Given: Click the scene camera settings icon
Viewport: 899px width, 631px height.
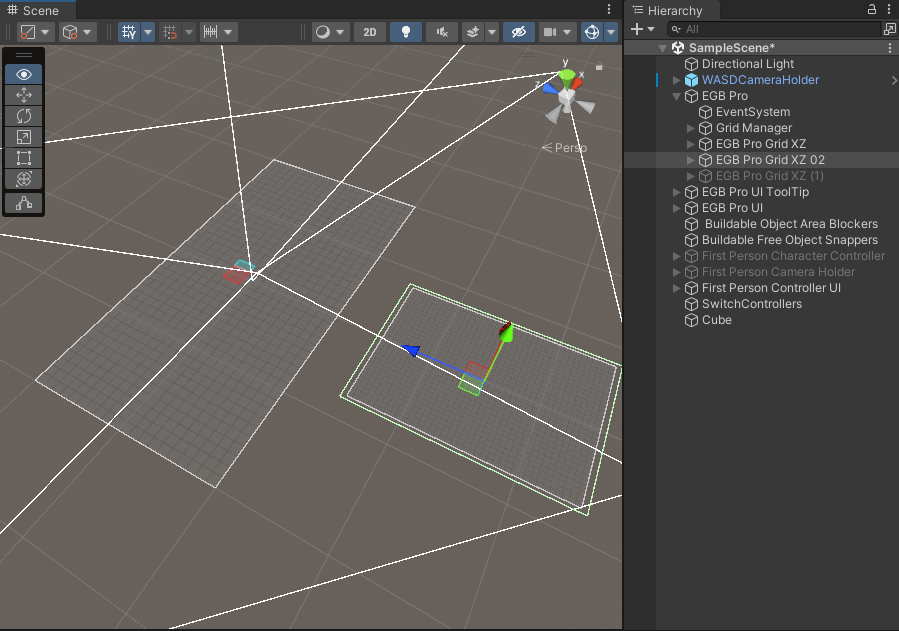Looking at the screenshot, I should click(550, 32).
